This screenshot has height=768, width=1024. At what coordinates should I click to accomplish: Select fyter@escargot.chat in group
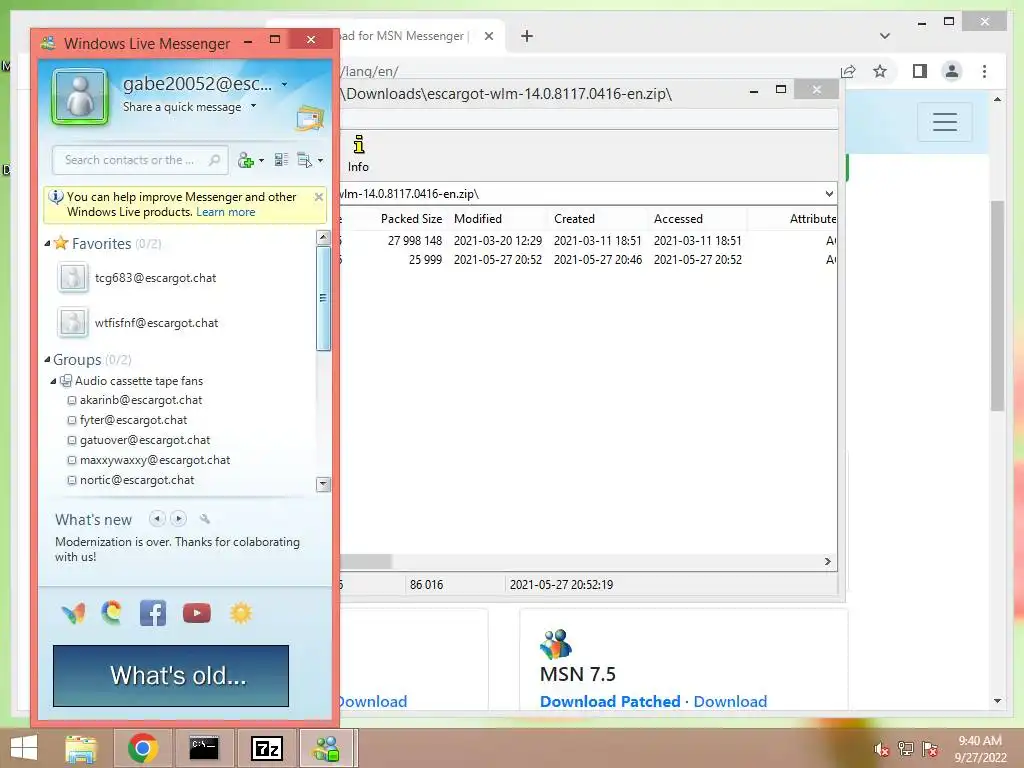click(x=133, y=420)
